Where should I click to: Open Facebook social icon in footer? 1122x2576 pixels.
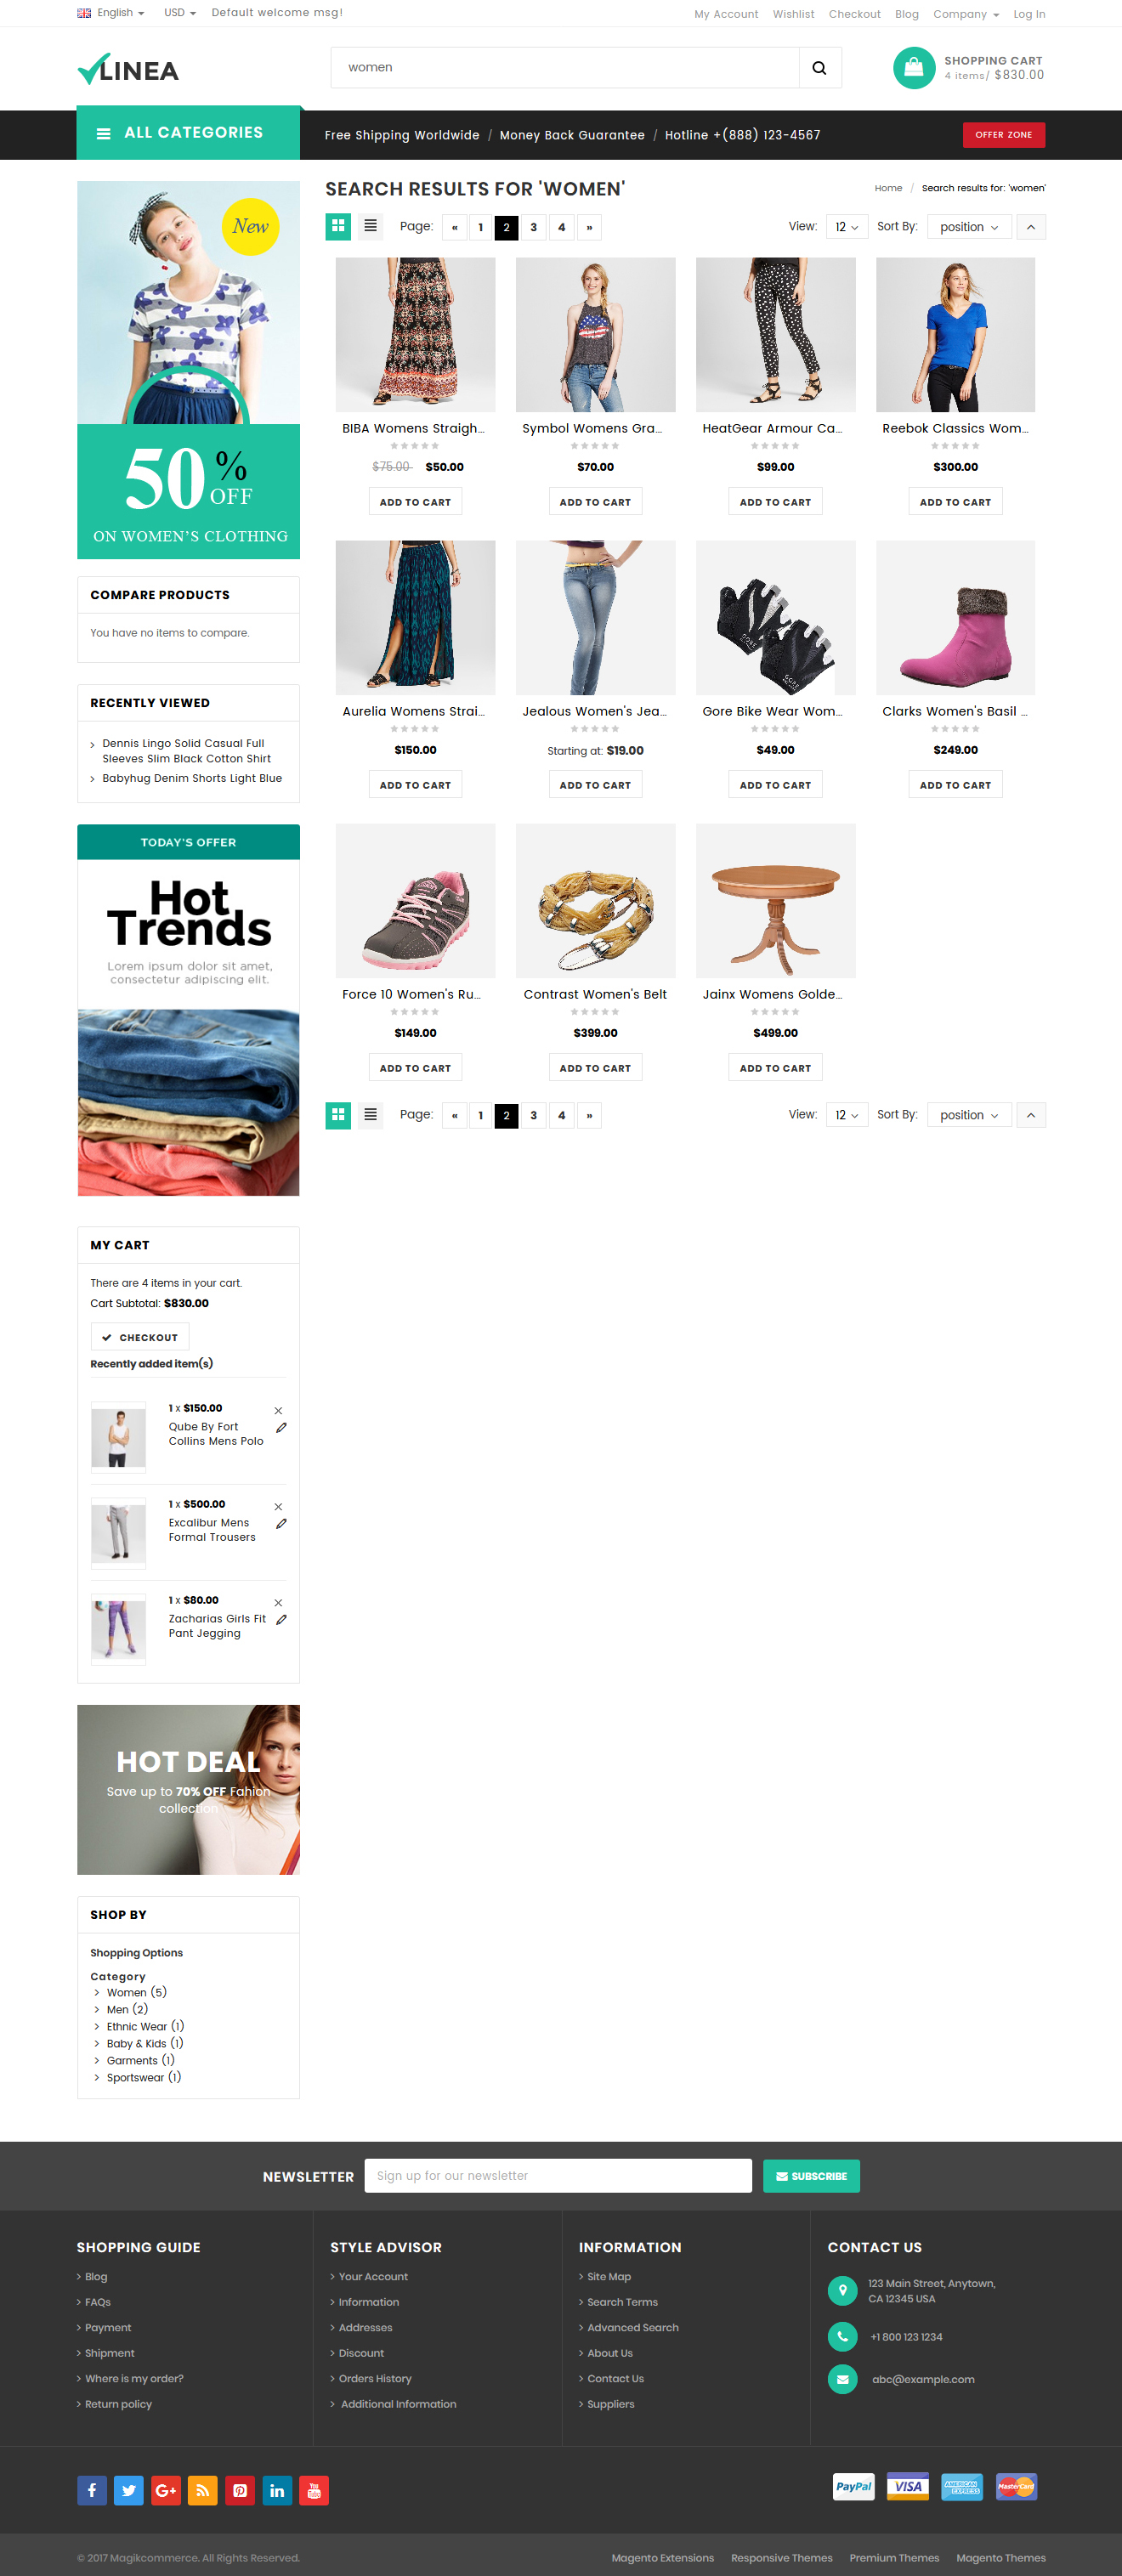92,2490
